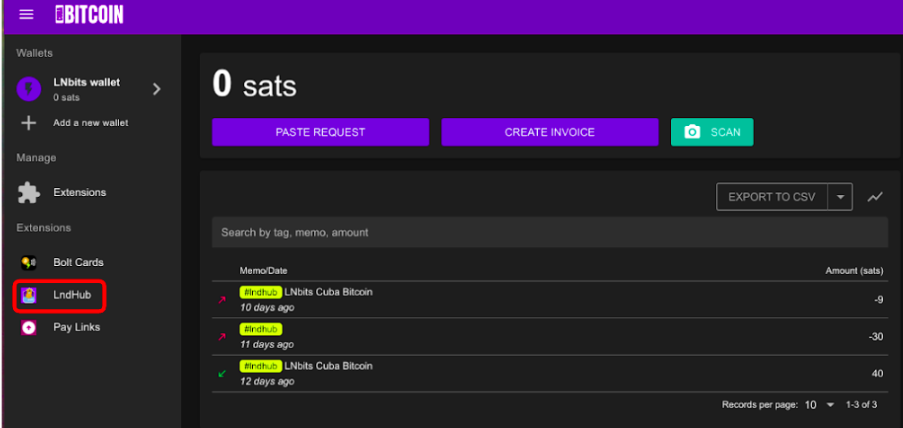Click '1-3 of 3' pagination text

(x=862, y=405)
